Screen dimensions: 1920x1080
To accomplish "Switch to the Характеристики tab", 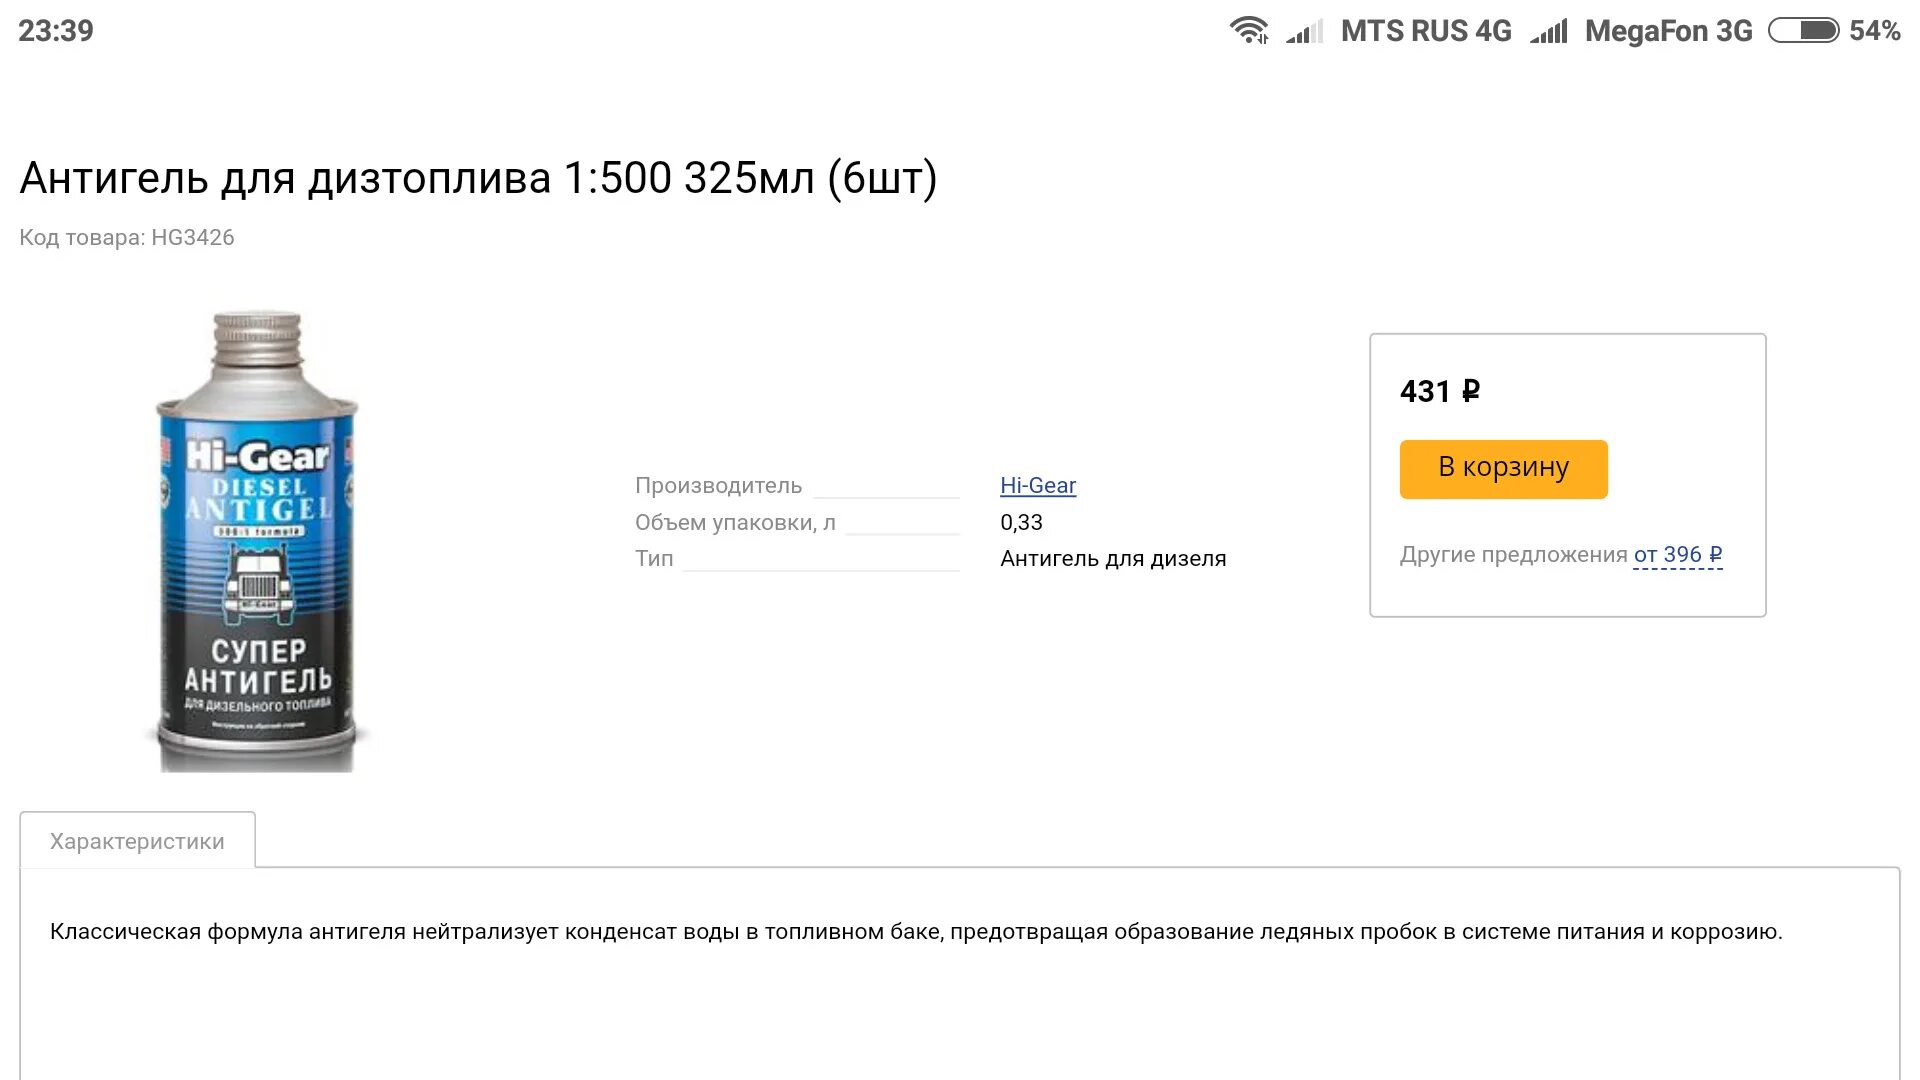I will [x=137, y=841].
